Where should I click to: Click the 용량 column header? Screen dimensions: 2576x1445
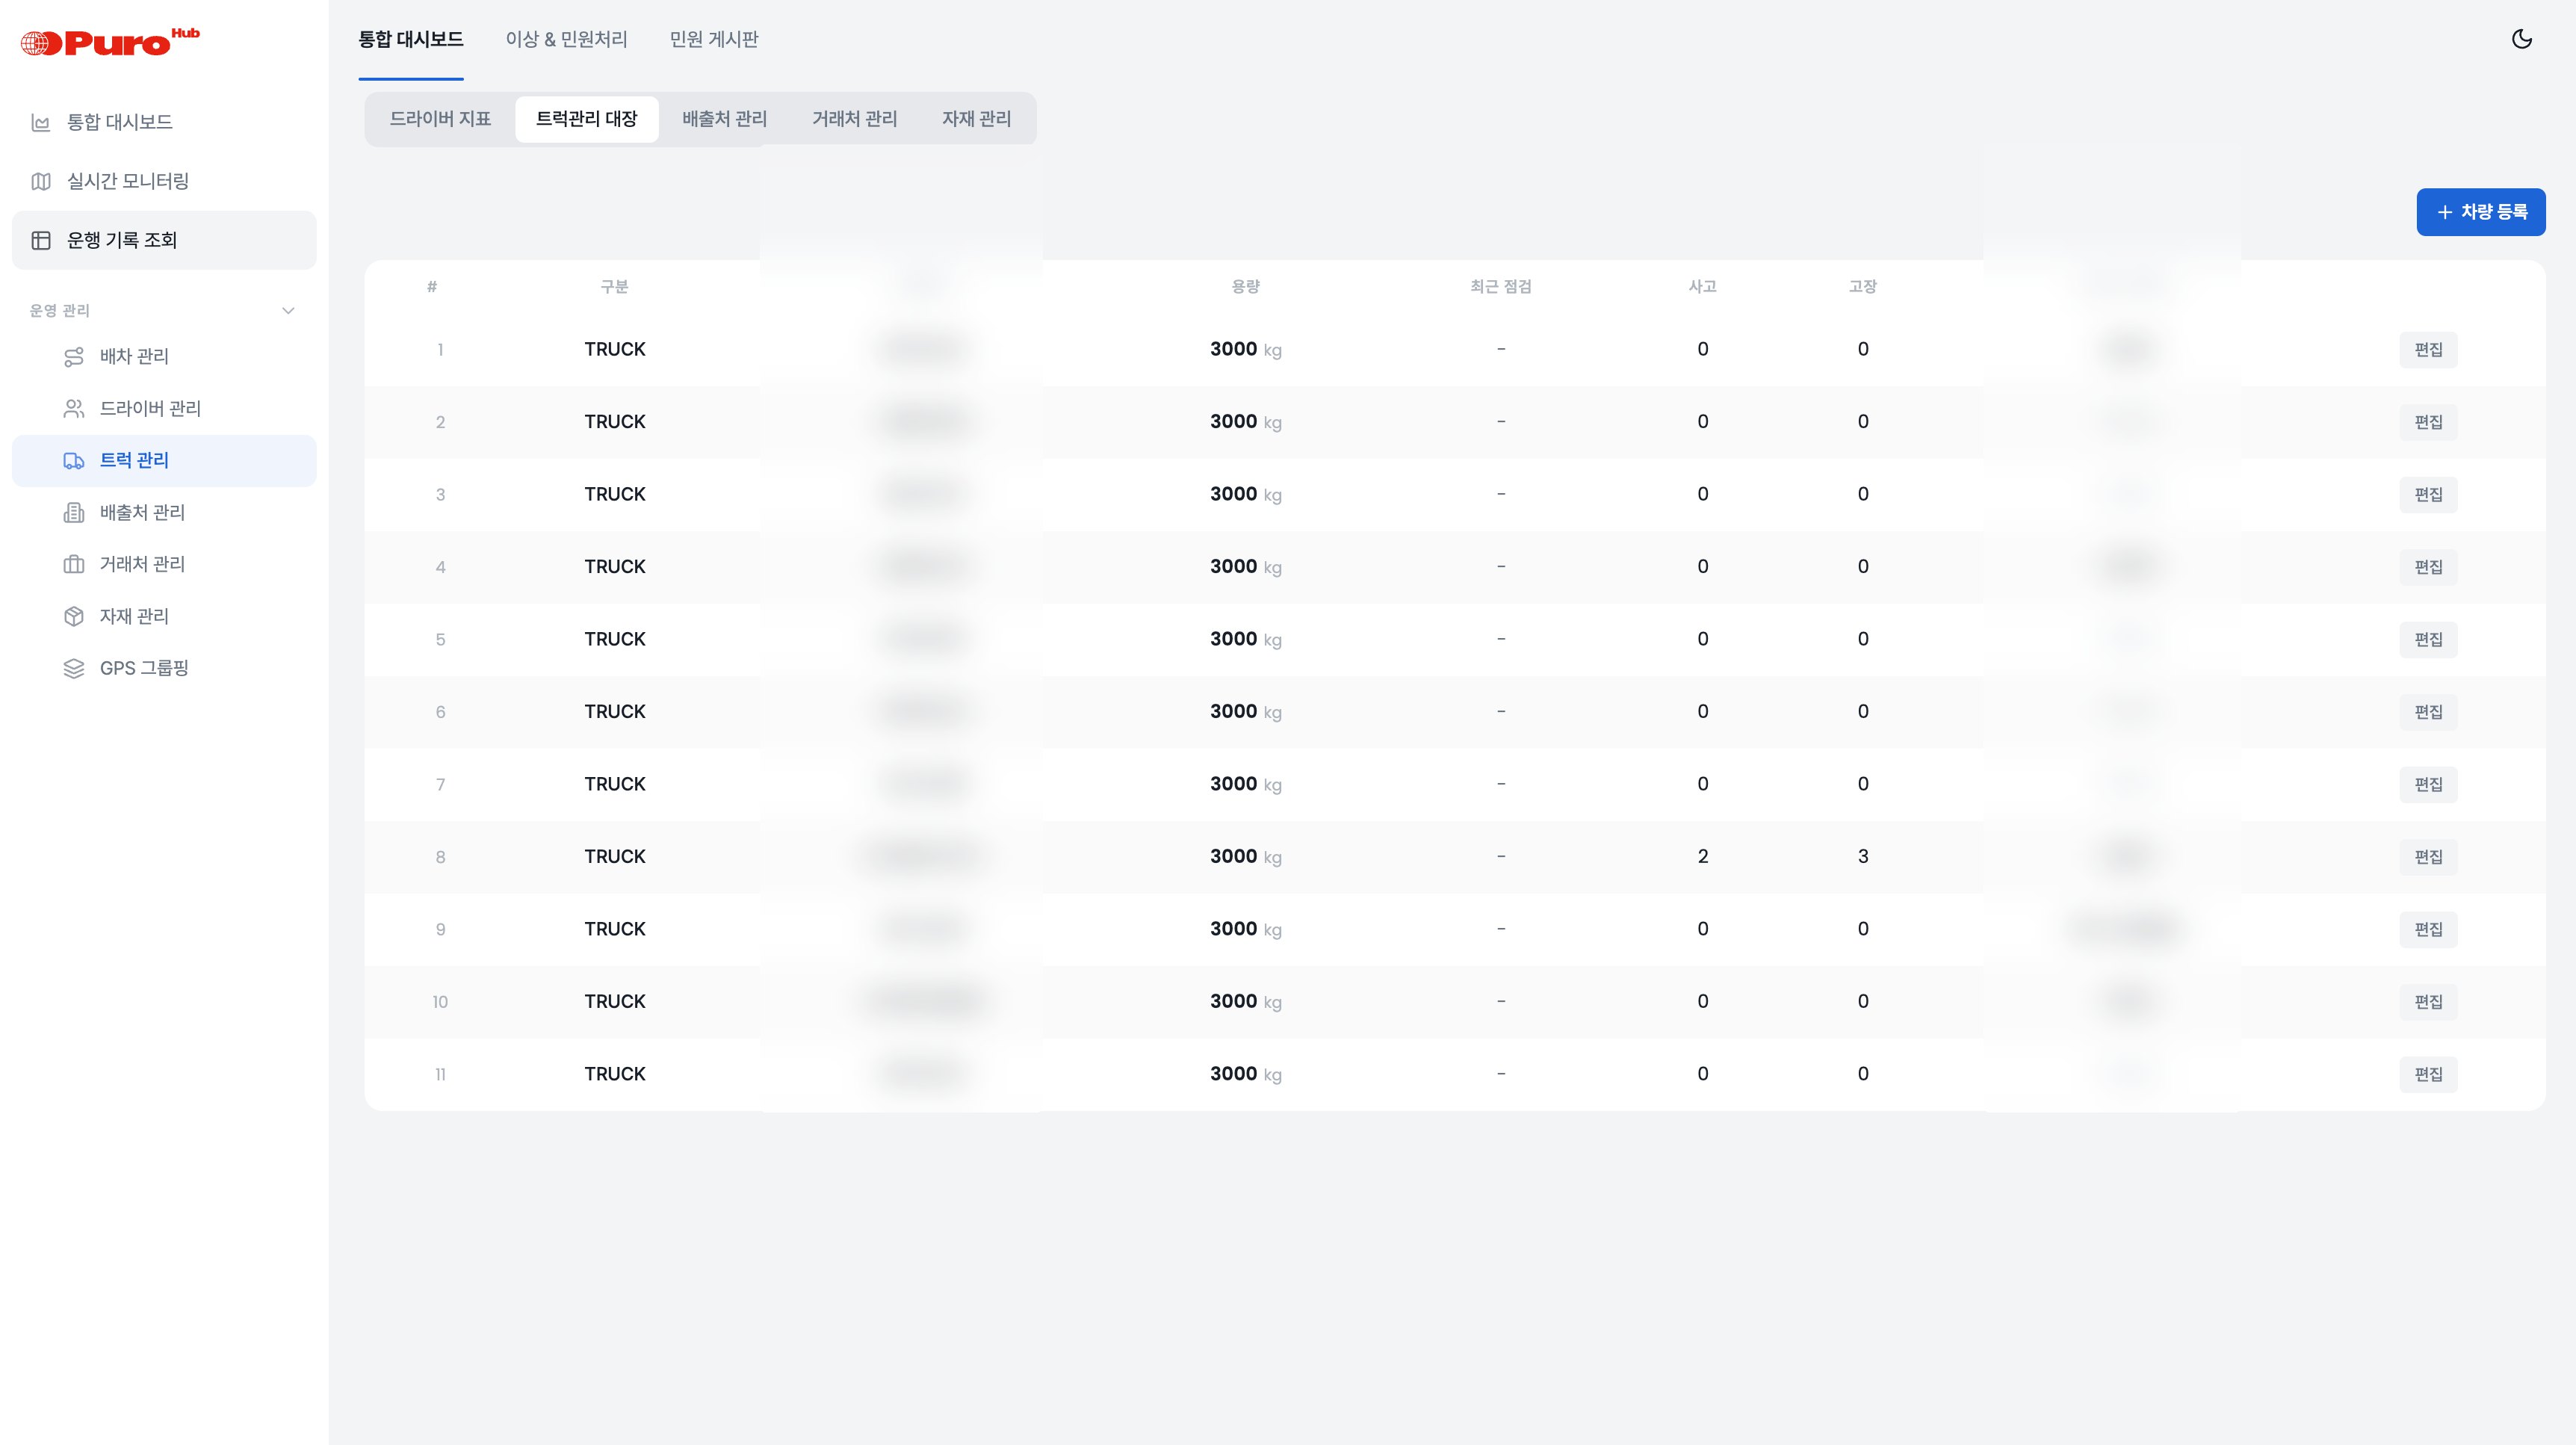[x=1245, y=287]
